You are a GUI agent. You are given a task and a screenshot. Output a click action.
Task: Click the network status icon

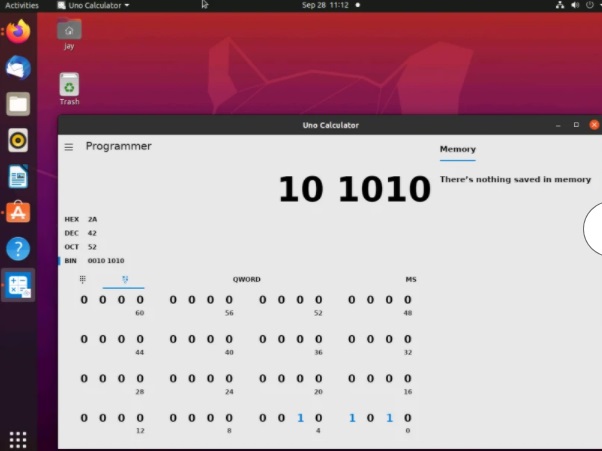560,5
